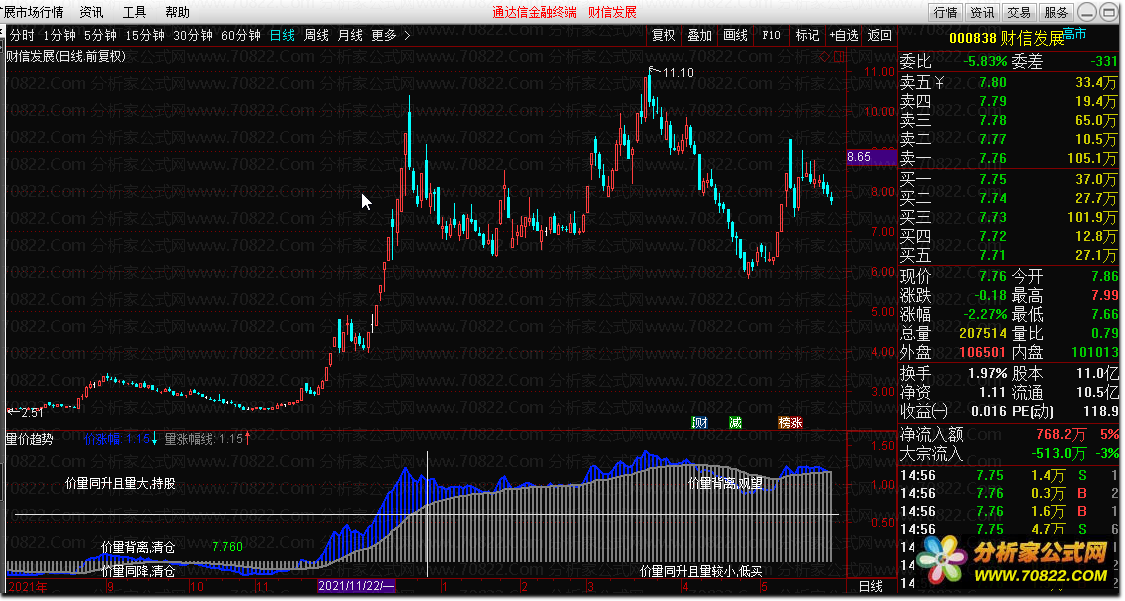Click the 高市 label beside stock name
Image resolution: width=1125 pixels, height=601 pixels.
[x=1075, y=34]
